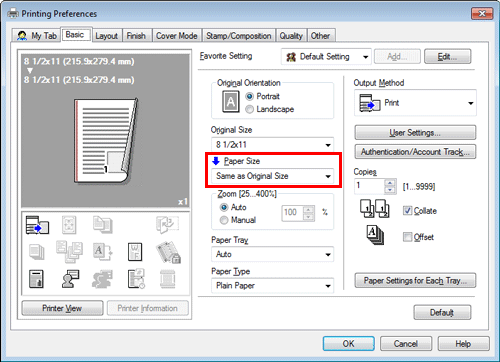
Task: Switch to My Tab
Action: (37, 36)
